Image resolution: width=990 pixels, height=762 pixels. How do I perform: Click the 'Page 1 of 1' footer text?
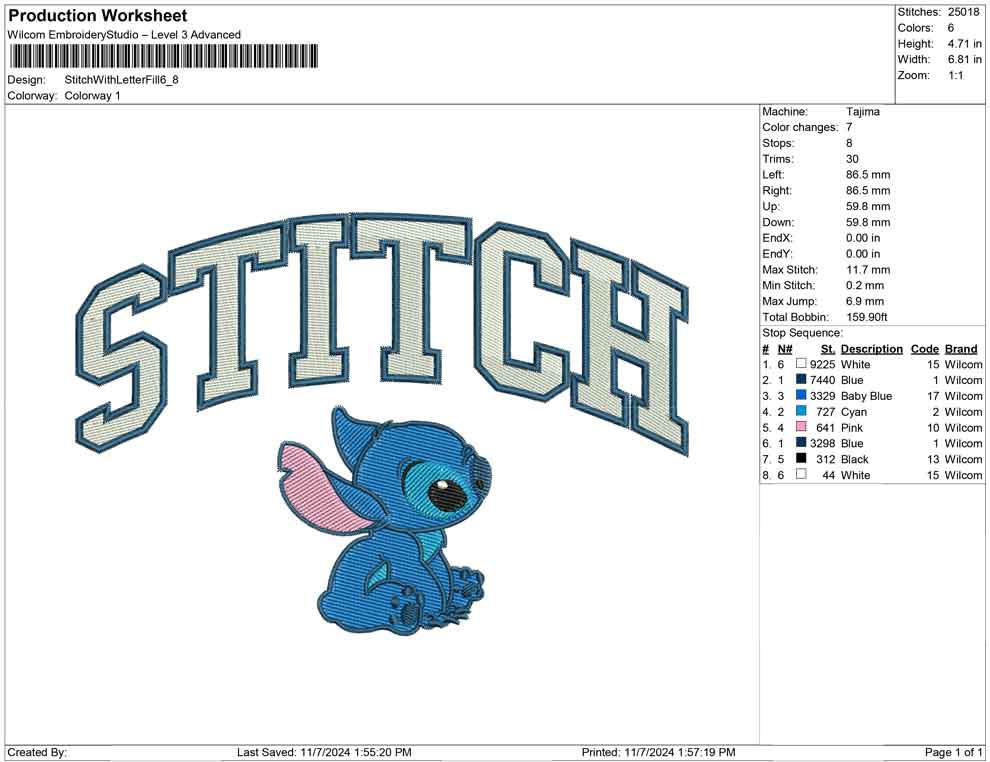[x=953, y=752]
